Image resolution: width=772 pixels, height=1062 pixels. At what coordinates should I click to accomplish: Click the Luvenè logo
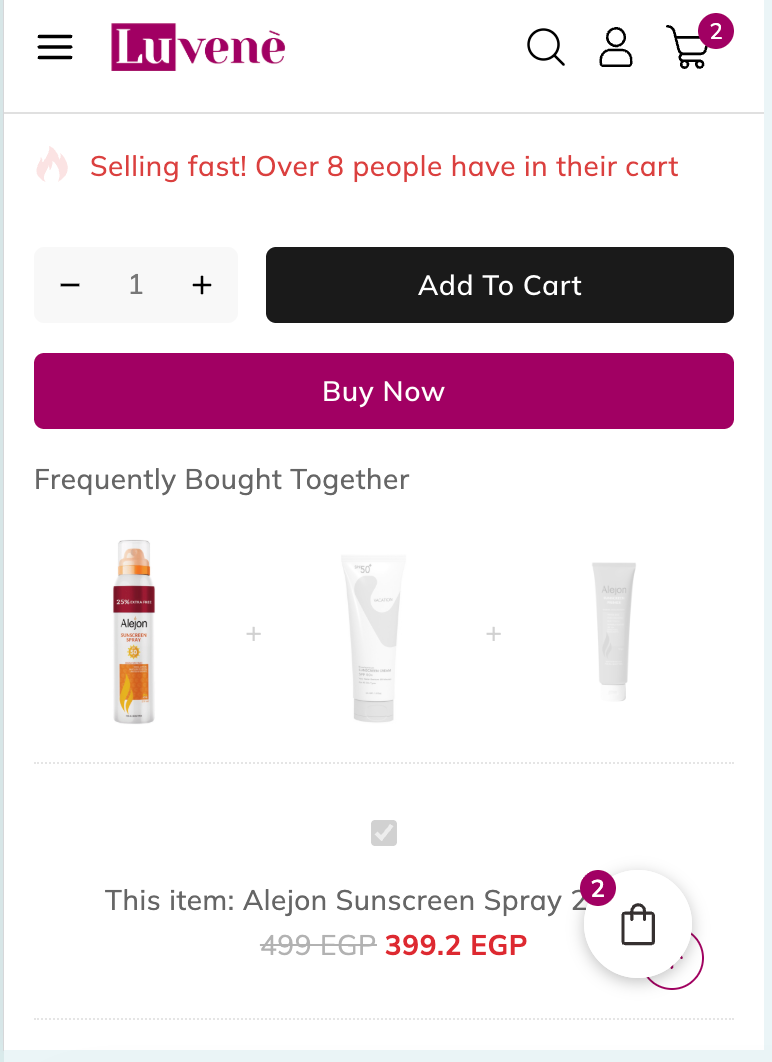[198, 47]
